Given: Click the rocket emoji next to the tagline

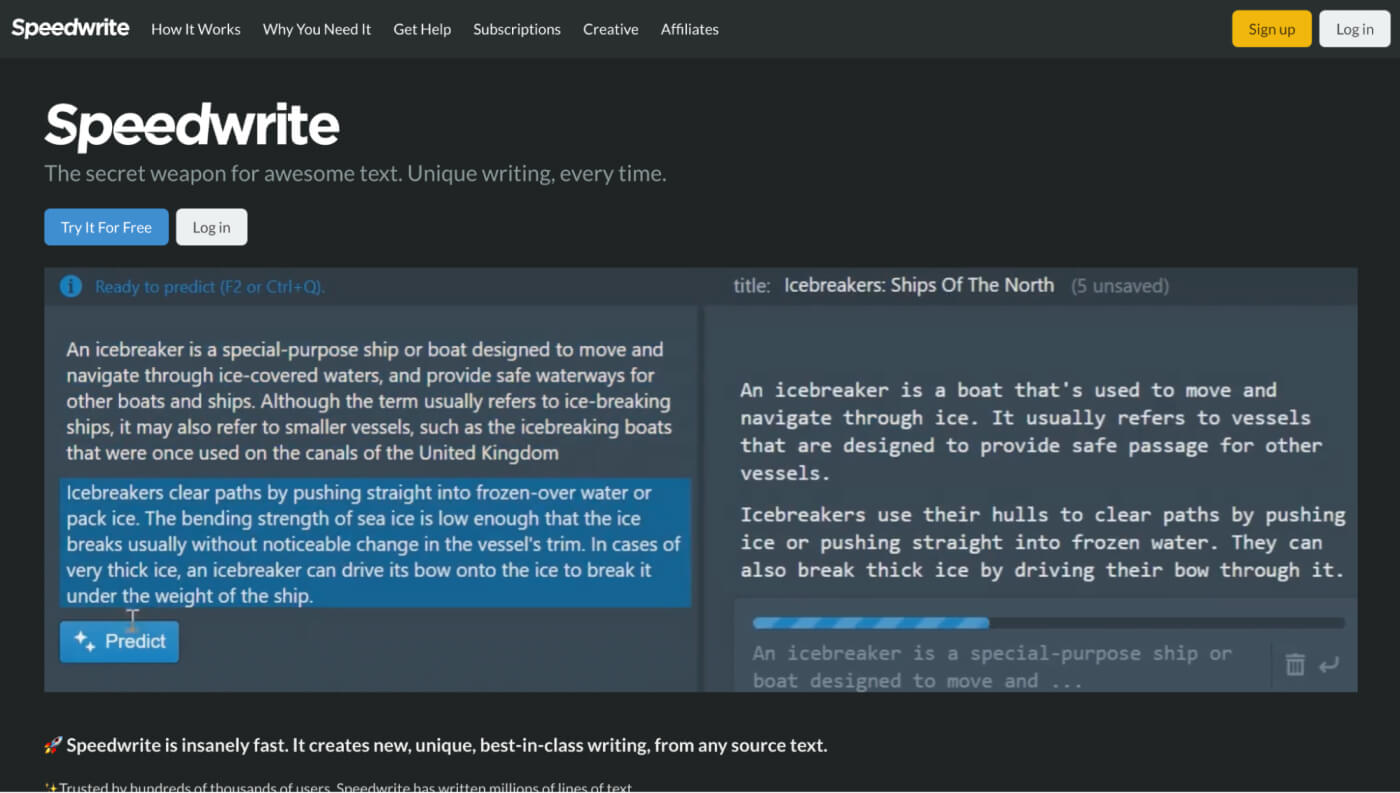Looking at the screenshot, I should click(x=48, y=745).
